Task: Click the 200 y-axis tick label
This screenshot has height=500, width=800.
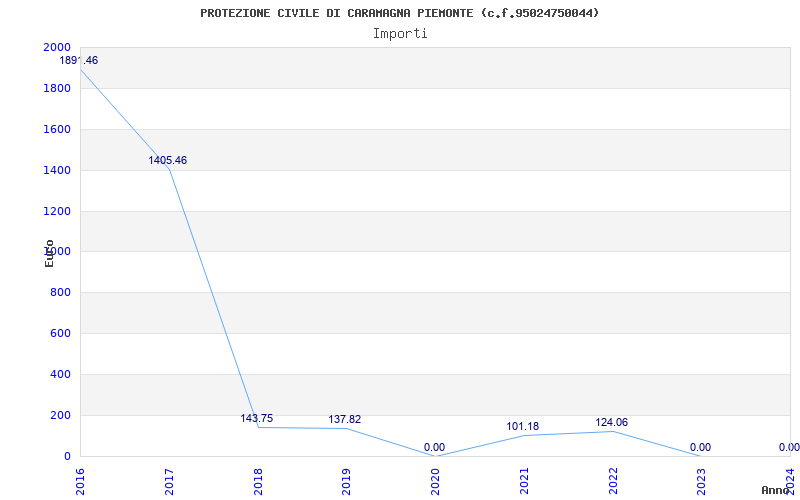Action: click(x=60, y=415)
